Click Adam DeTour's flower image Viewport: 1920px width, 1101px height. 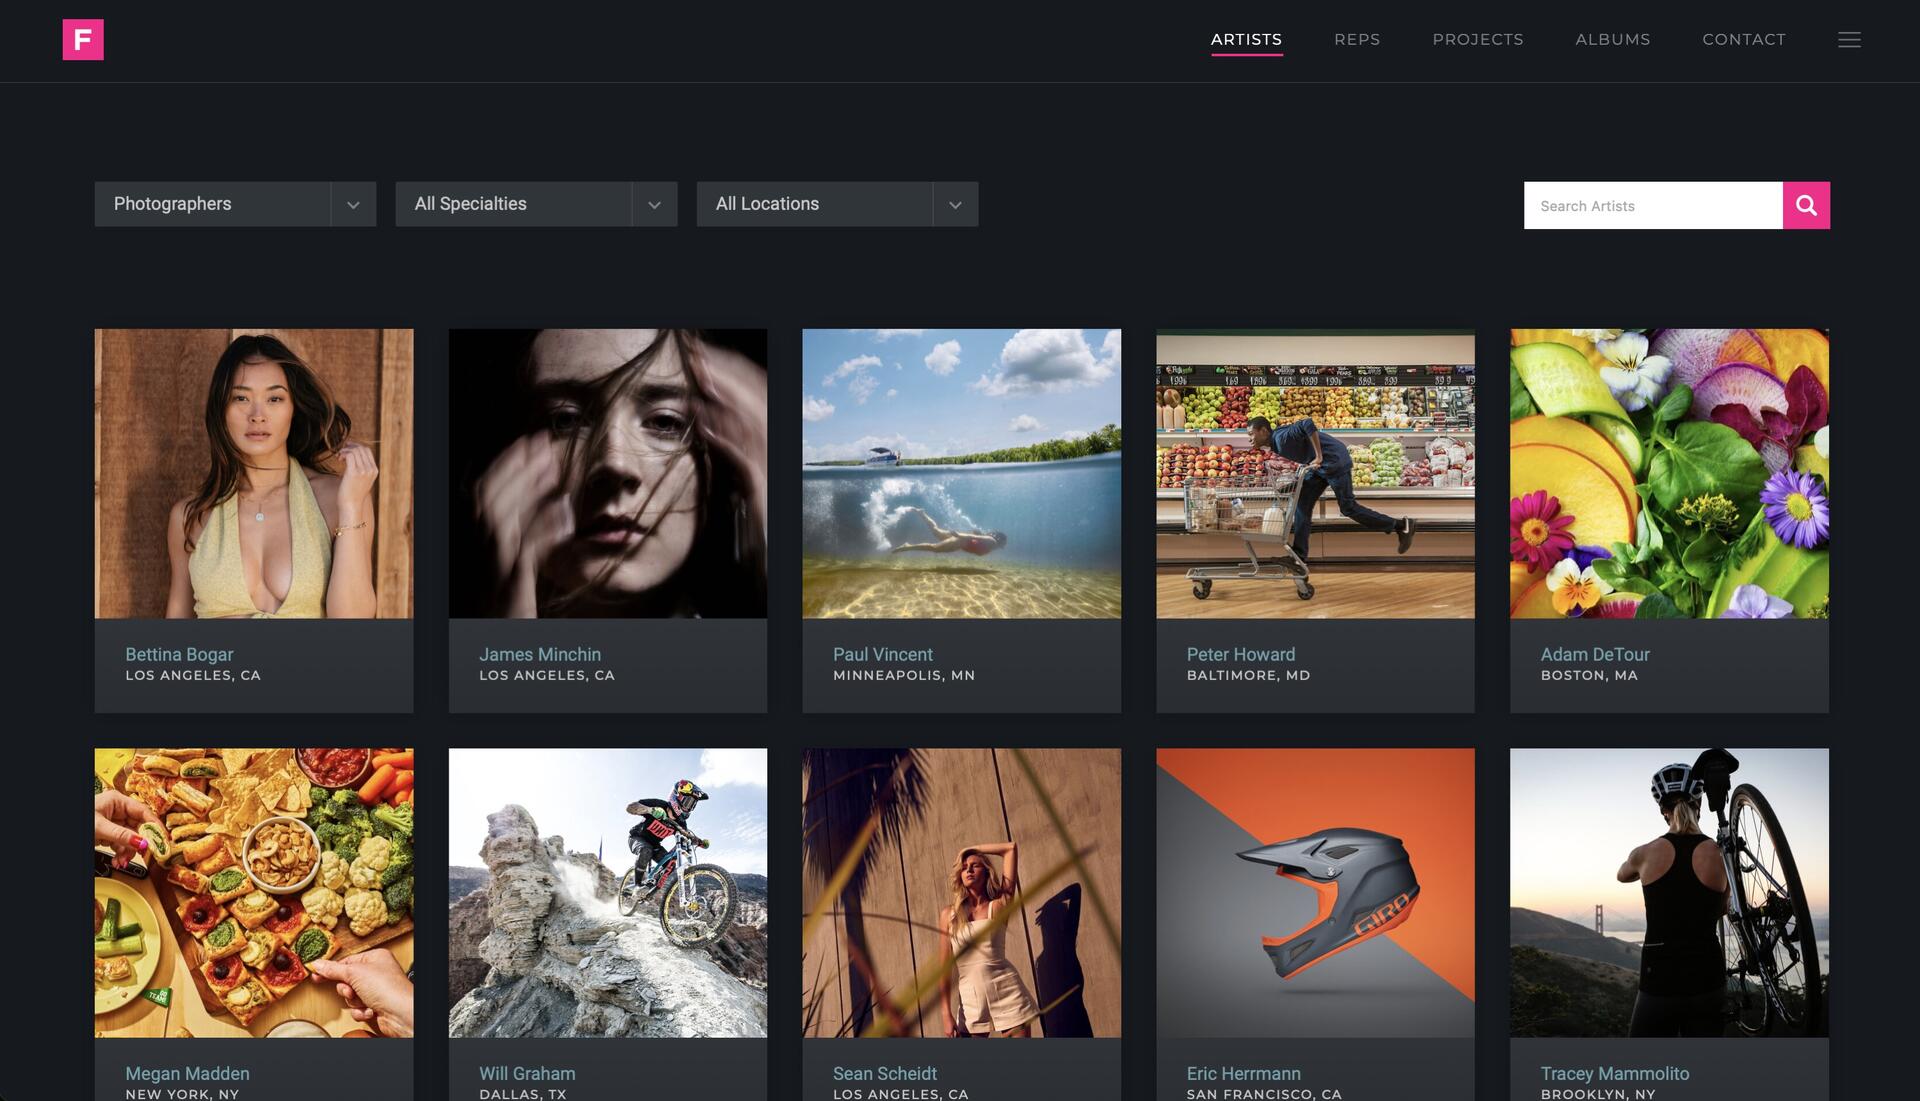[1668, 473]
